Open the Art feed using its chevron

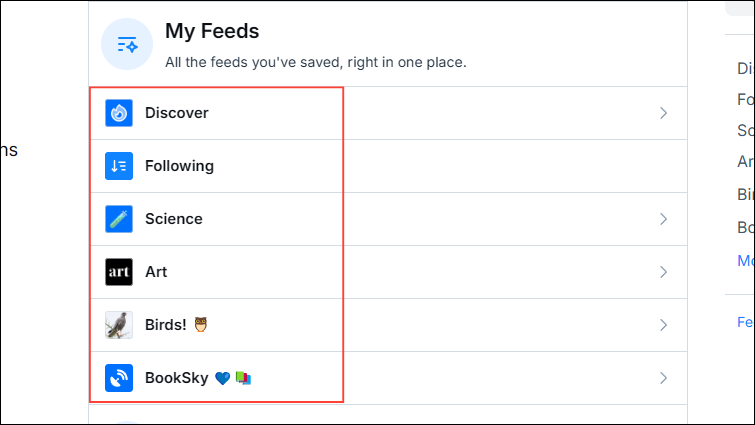point(663,272)
